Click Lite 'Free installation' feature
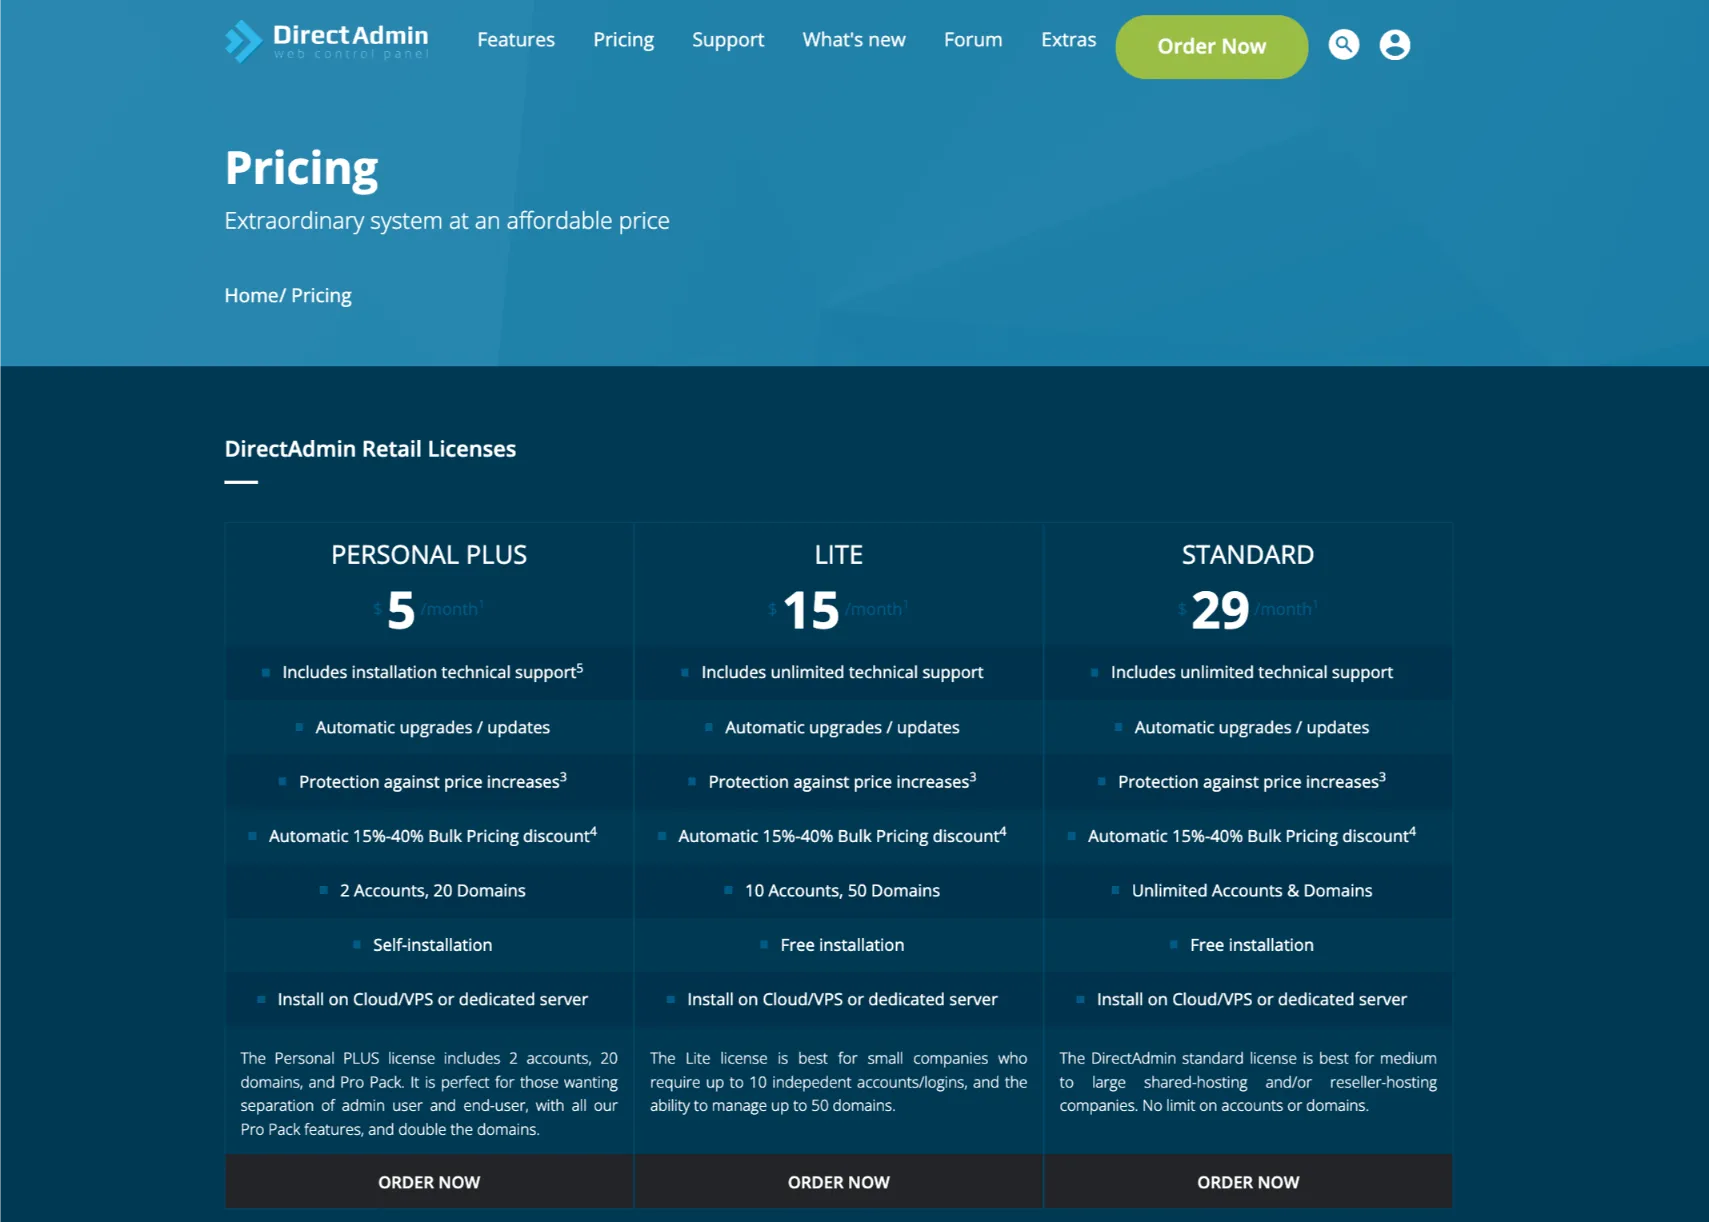The image size is (1709, 1222). (x=842, y=945)
